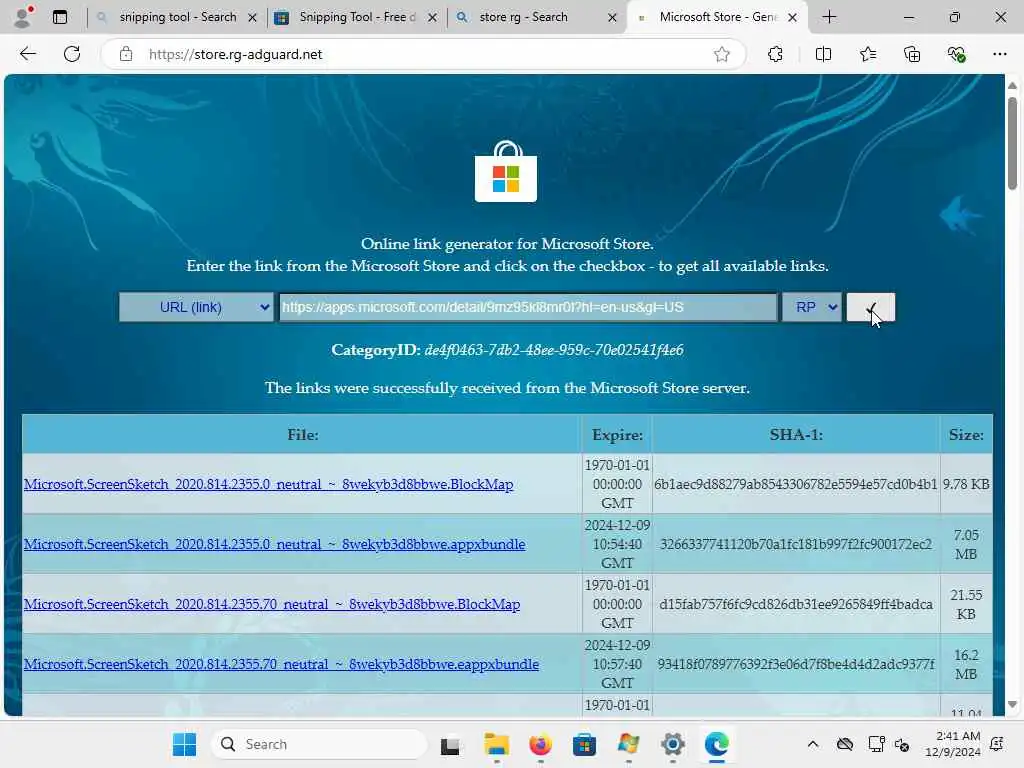Open a new tab with plus button

coord(829,17)
